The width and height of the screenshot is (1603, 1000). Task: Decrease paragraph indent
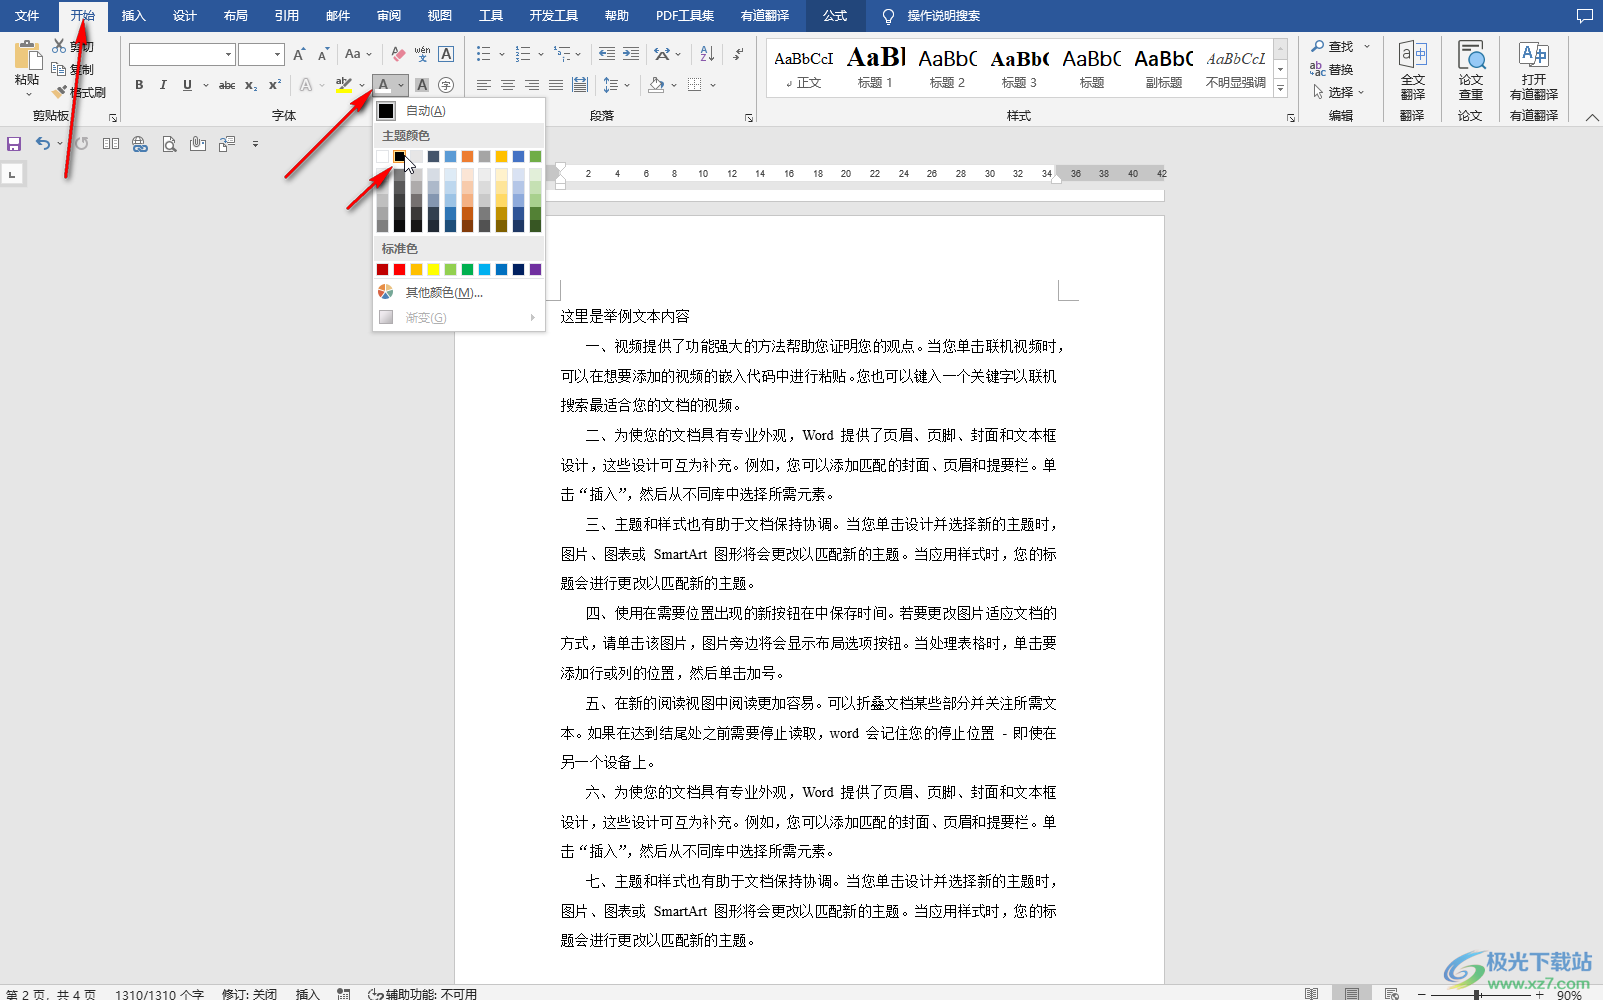pyautogui.click(x=606, y=54)
